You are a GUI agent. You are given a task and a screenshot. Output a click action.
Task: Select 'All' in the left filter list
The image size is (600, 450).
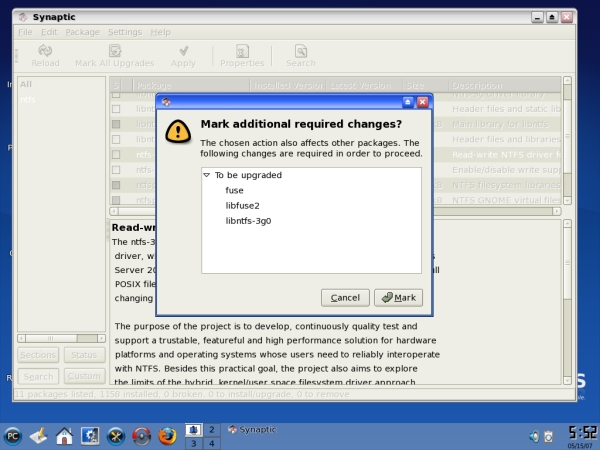[61, 84]
